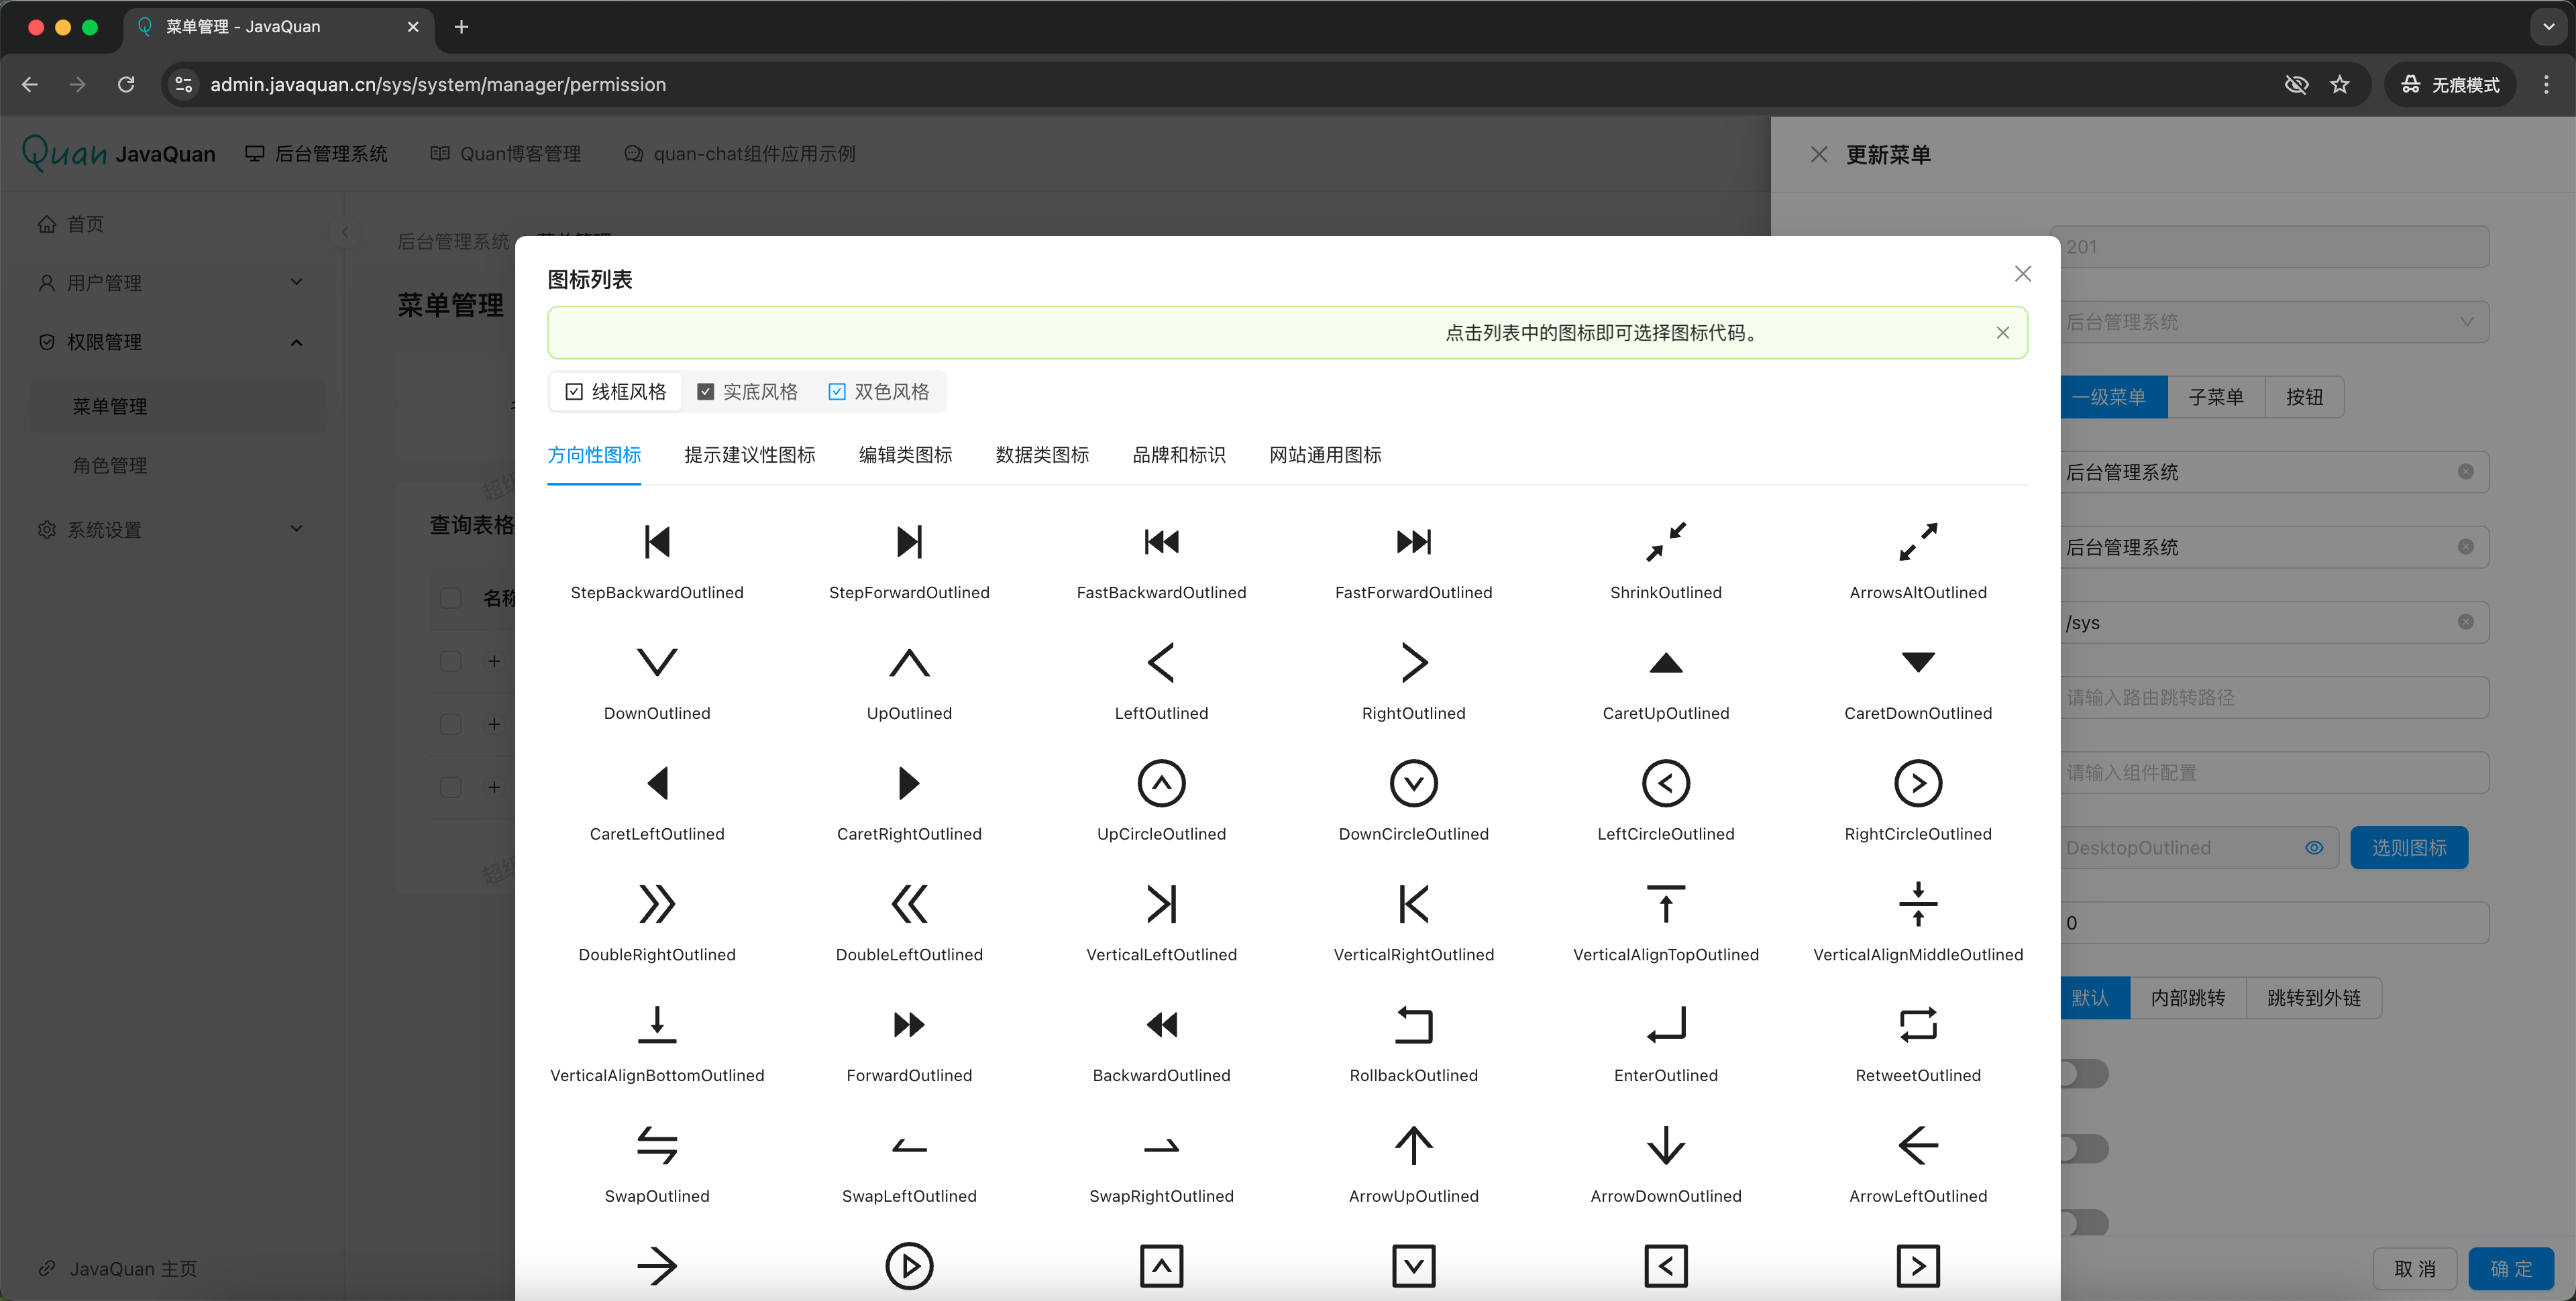This screenshot has height=1301, width=2576.
Task: Pick the RetweetOutlined icon
Action: coord(1918,1025)
